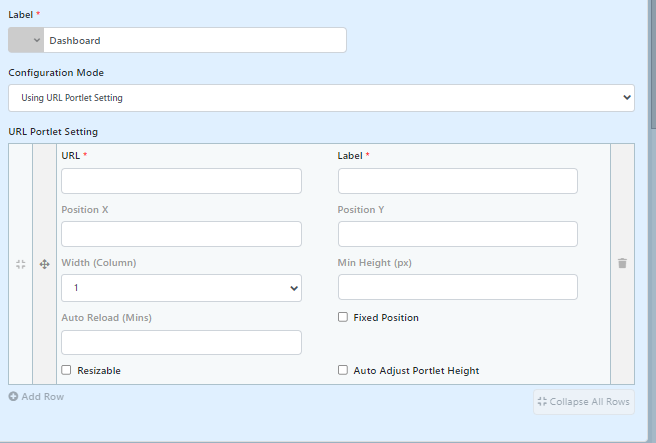Viewport: 656px width, 443px height.
Task: Open the Configuration Mode dropdown
Action: pos(321,98)
